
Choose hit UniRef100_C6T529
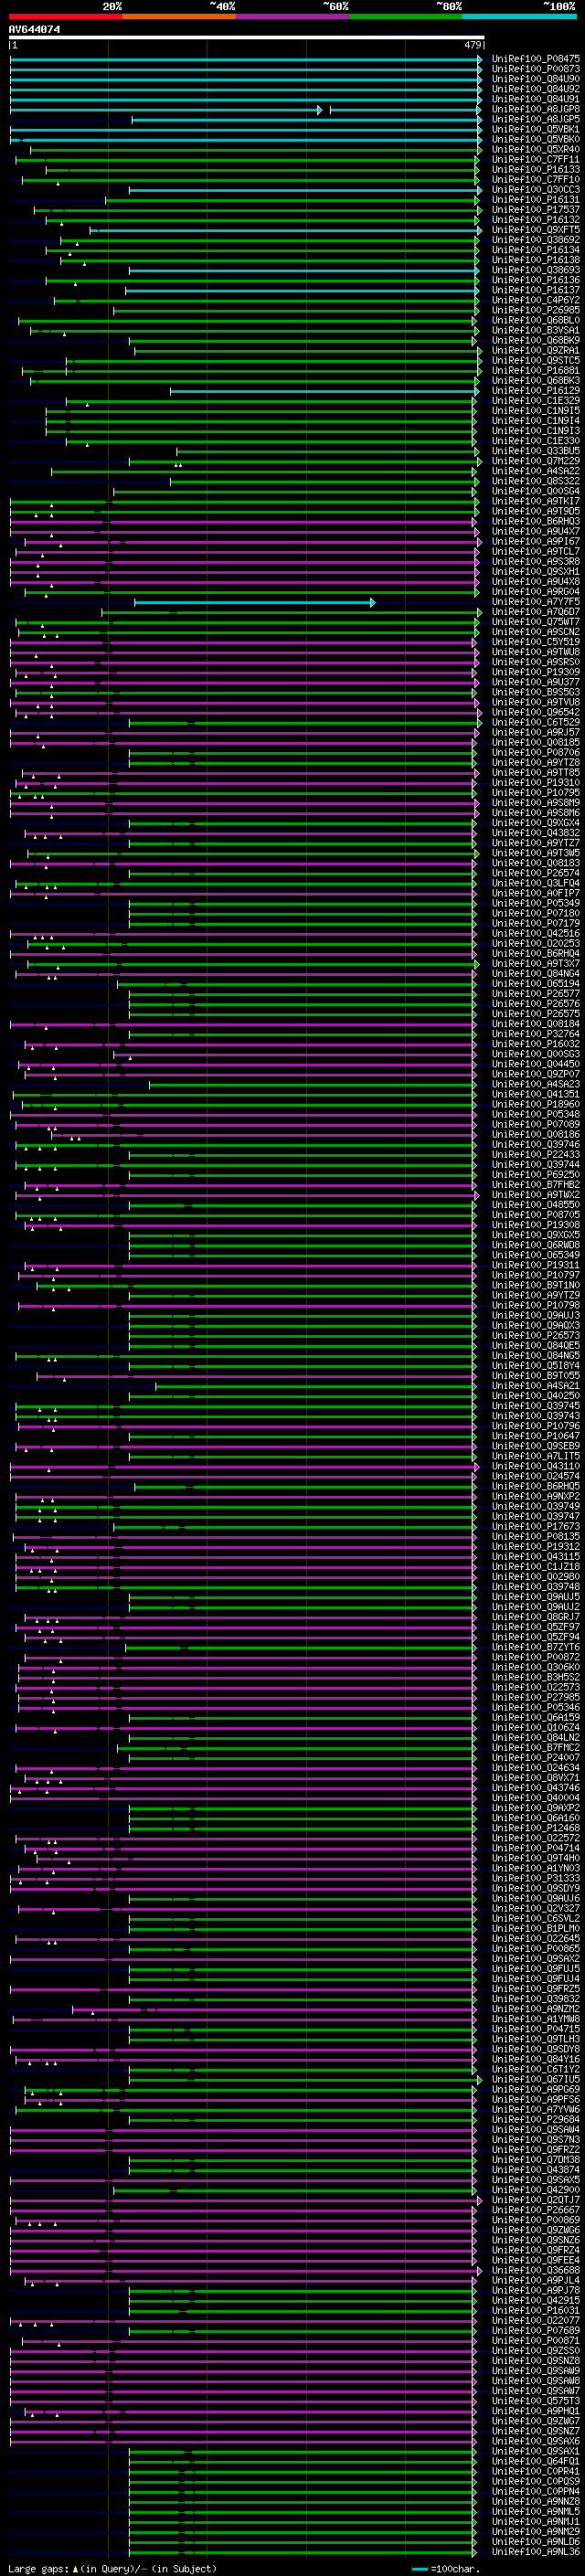coord(535,722)
